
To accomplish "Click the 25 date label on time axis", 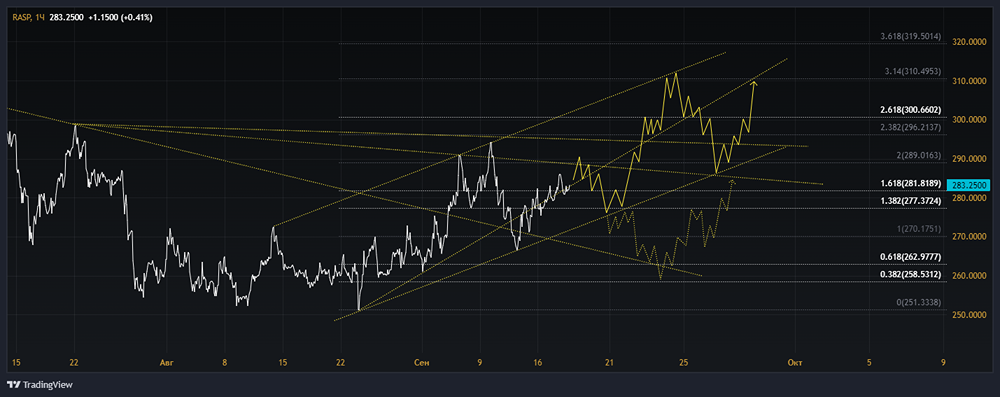I will click(x=683, y=363).
